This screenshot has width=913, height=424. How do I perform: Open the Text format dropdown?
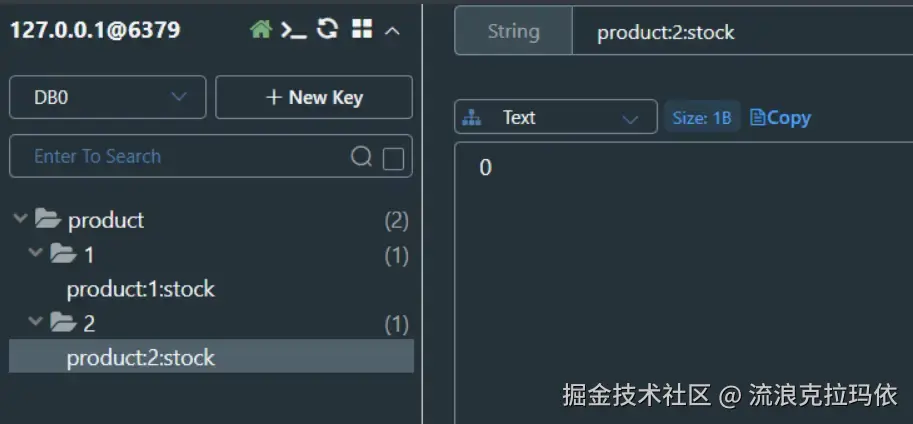(x=556, y=118)
